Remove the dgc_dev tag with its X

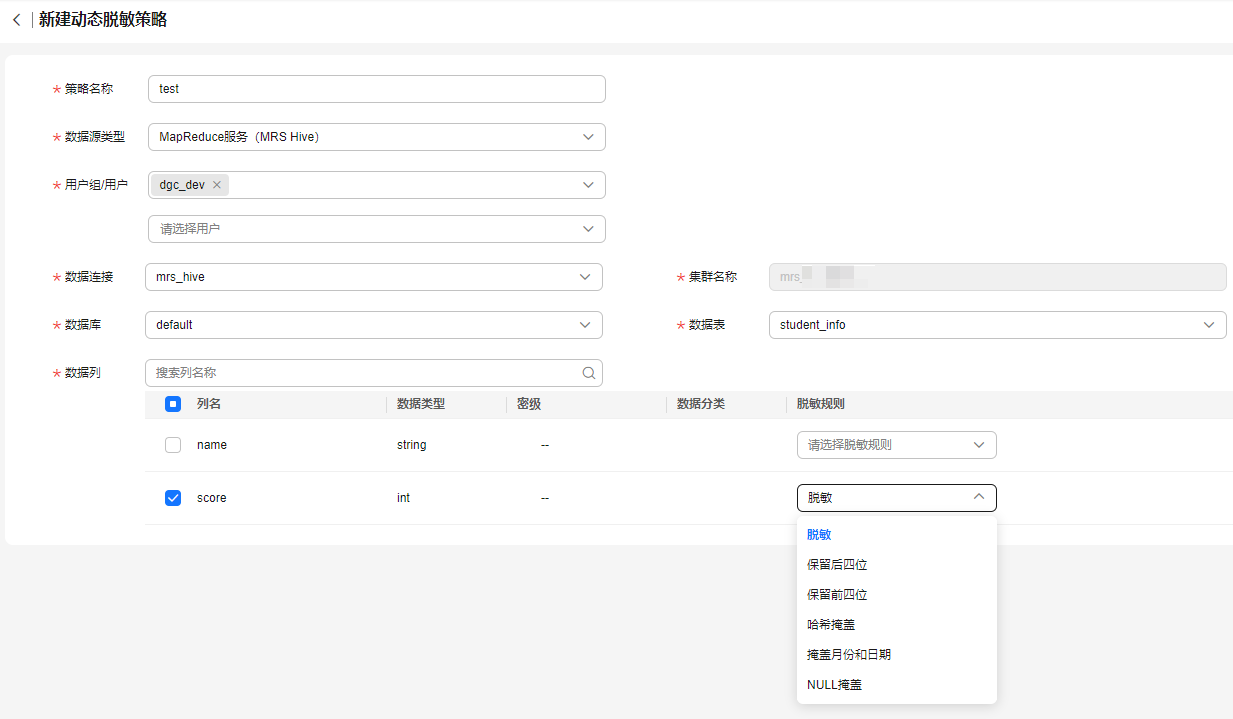[x=217, y=185]
